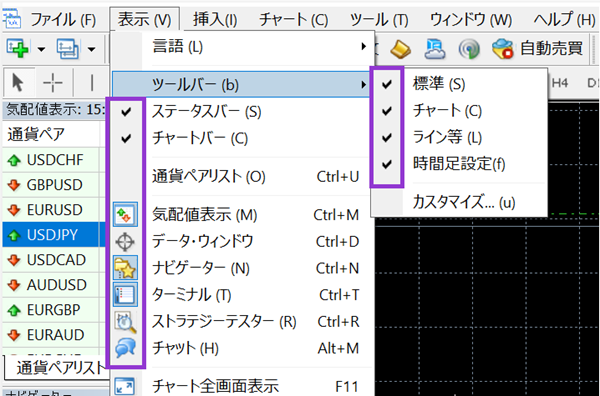This screenshot has height=396, width=600.
Task: Click the チャート全画面表示 fullscreen icon
Action: tap(125, 386)
